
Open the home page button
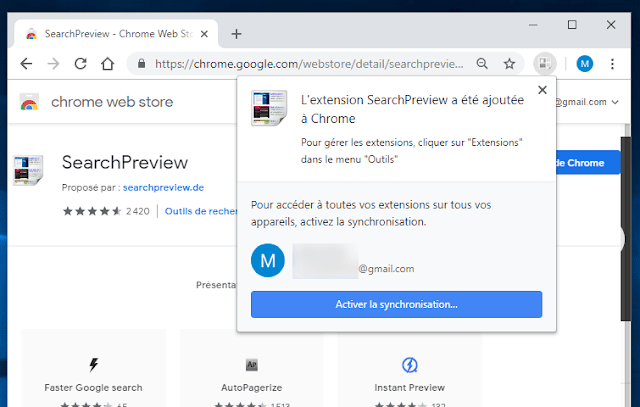tap(108, 64)
